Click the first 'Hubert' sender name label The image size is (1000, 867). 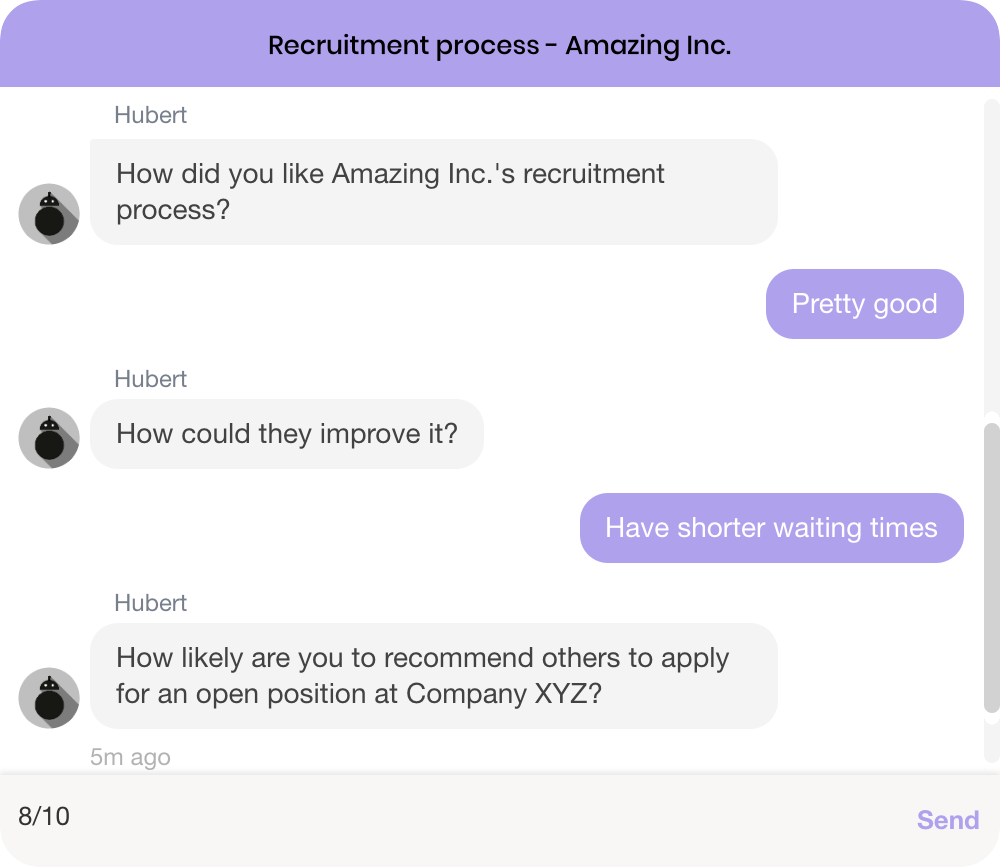[150, 115]
